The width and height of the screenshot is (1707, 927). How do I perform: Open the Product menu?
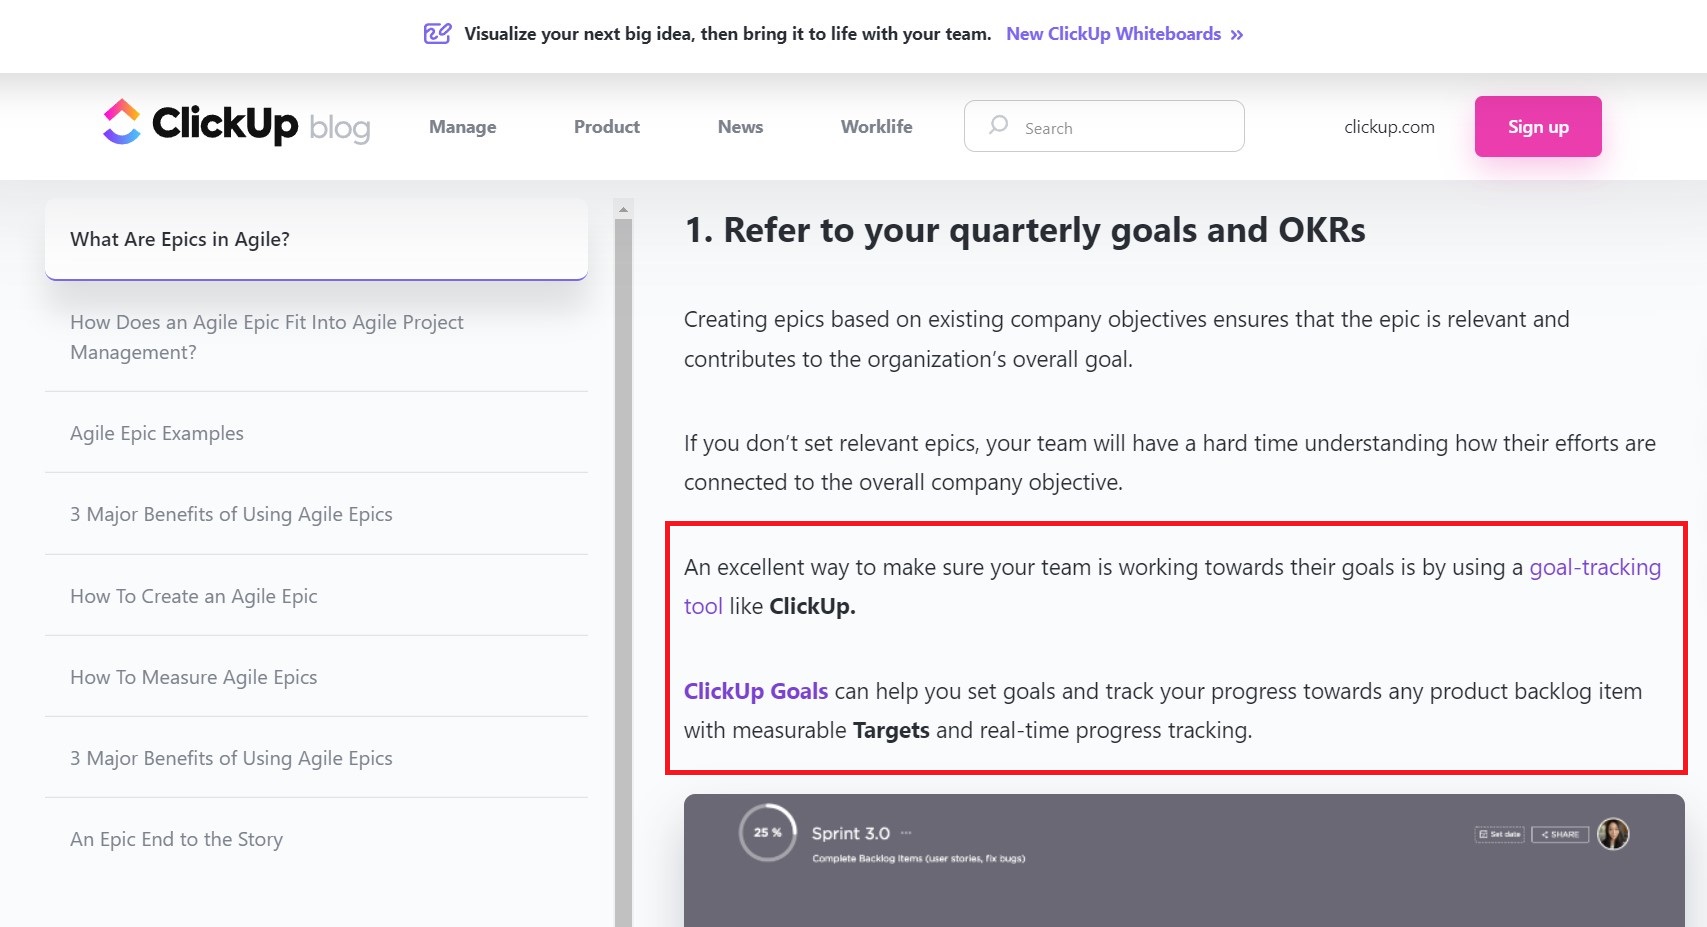[607, 127]
